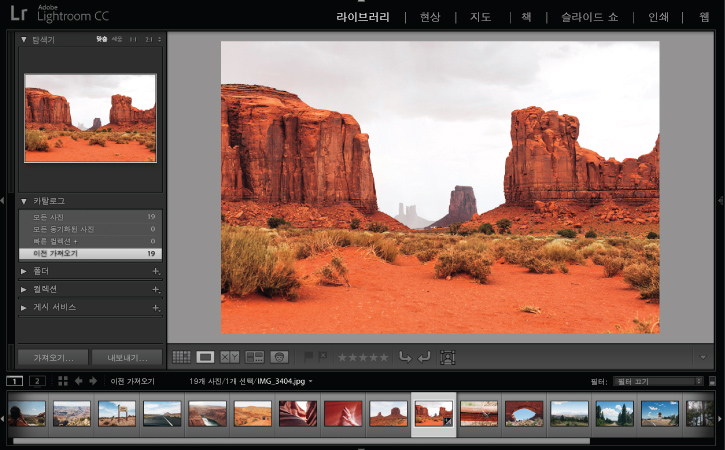This screenshot has height=450, width=725.
Task: Select main window display 1 button
Action: click(x=14, y=381)
